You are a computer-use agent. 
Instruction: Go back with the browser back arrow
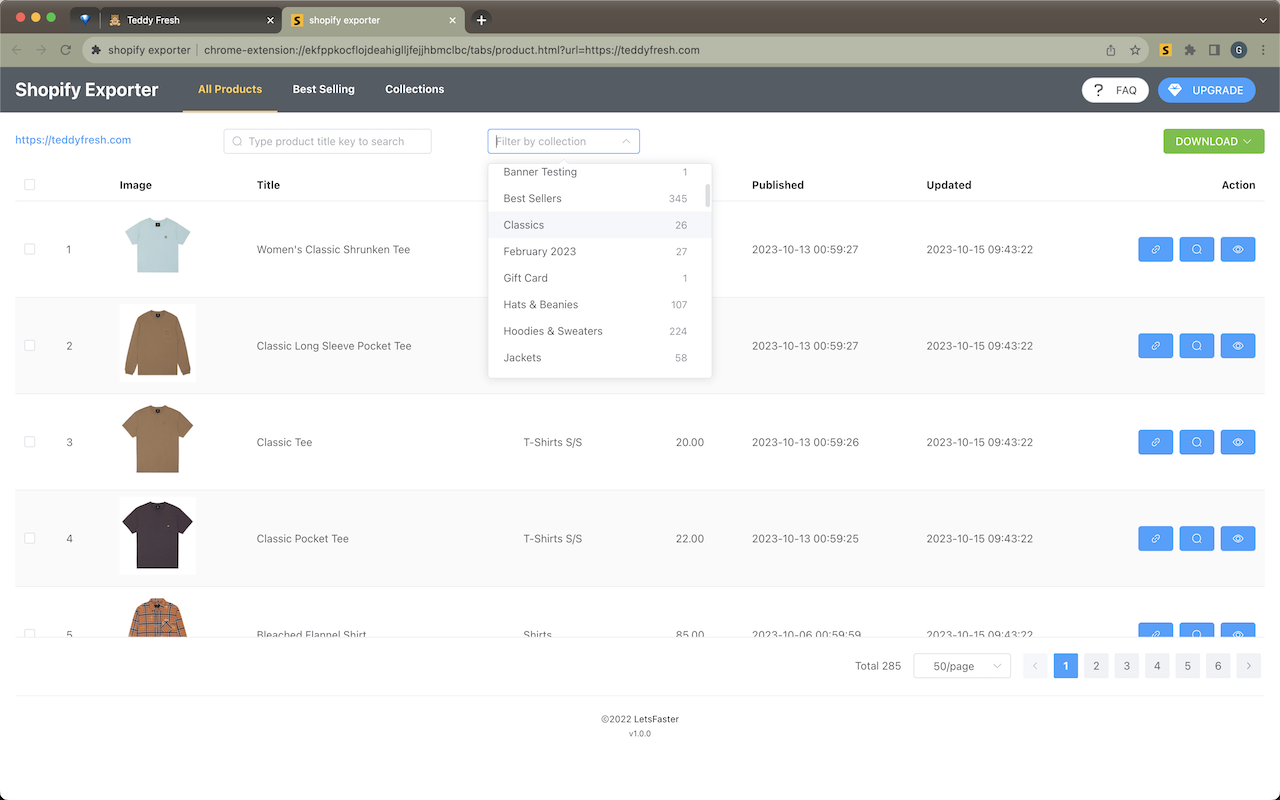coord(17,50)
